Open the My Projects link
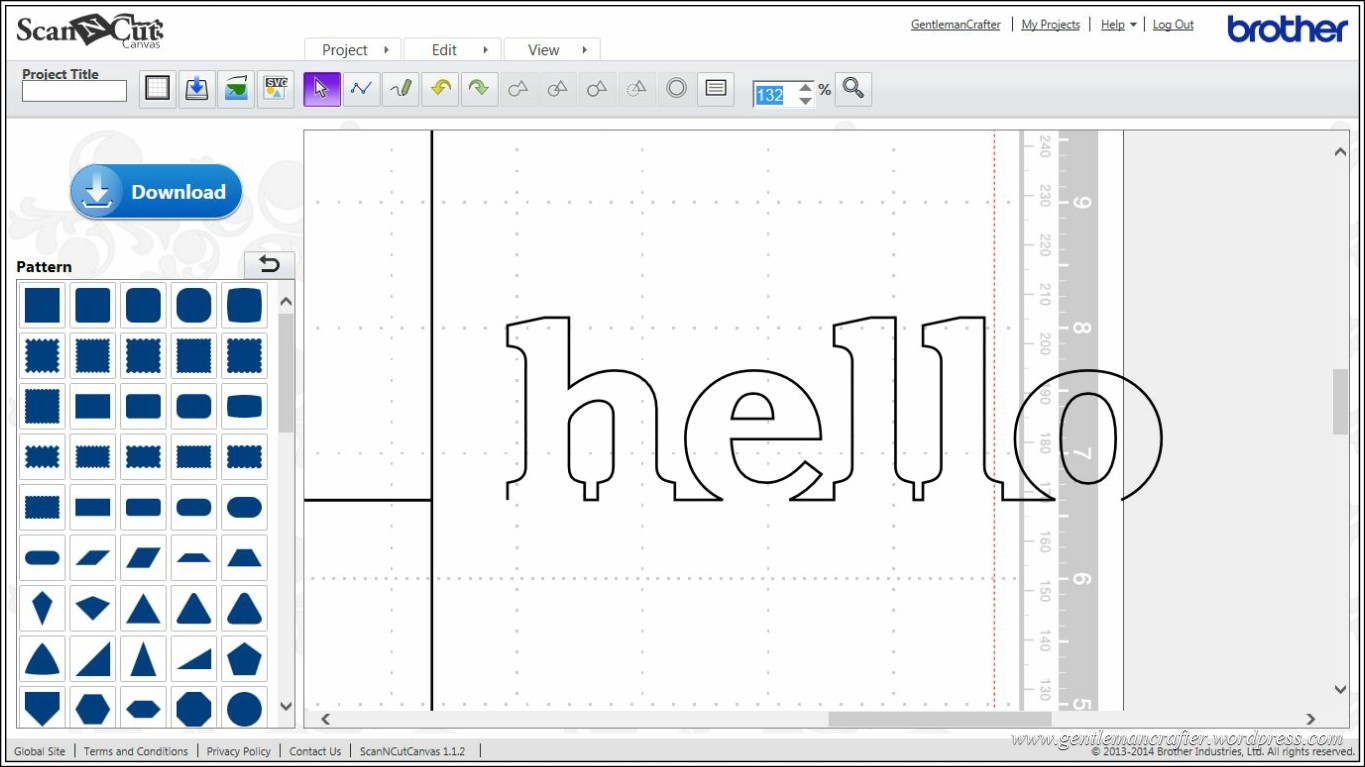Screen dimensions: 1365x767 coord(1050,25)
